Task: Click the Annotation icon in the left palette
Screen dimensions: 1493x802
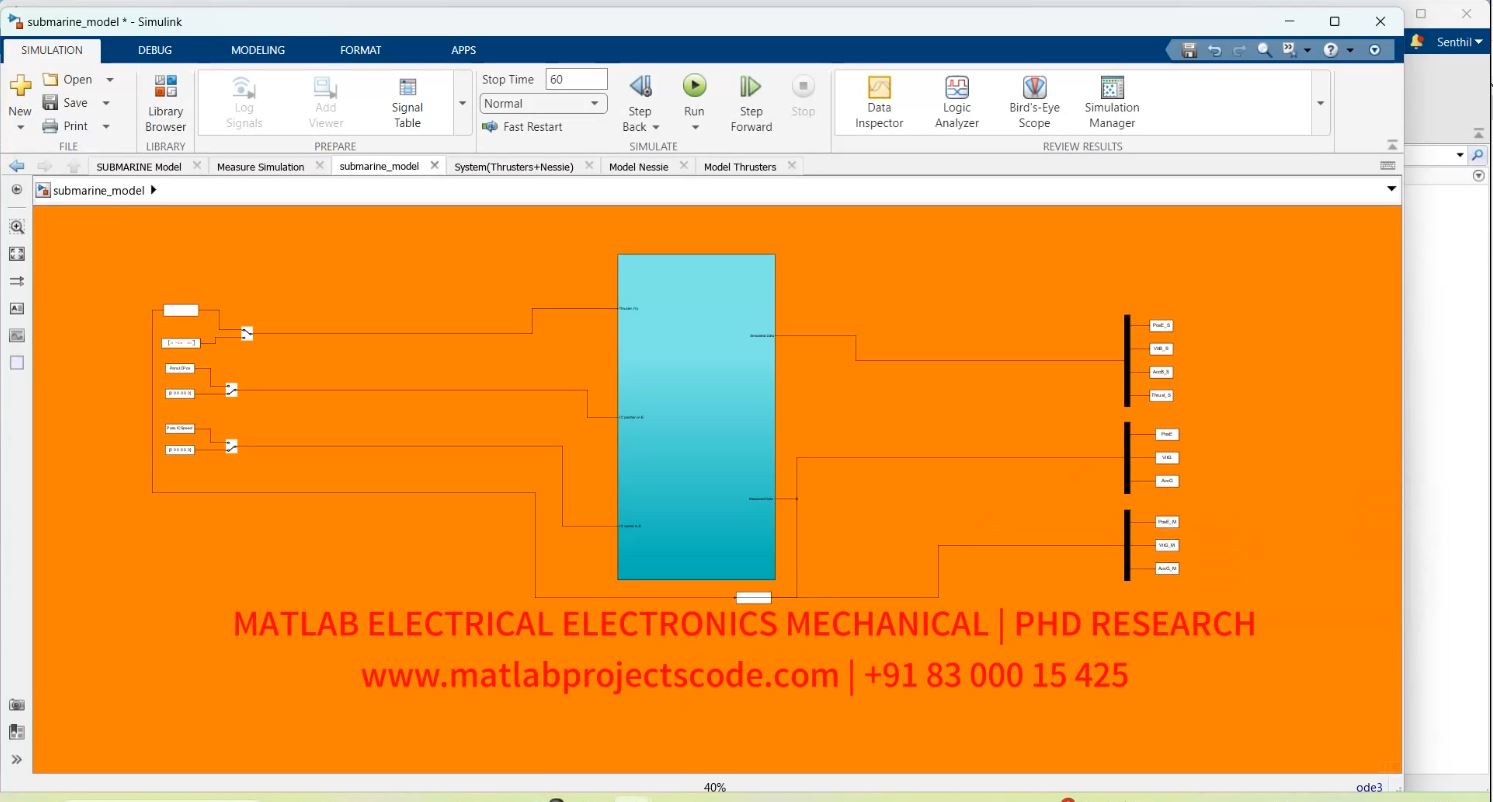Action: coord(16,308)
